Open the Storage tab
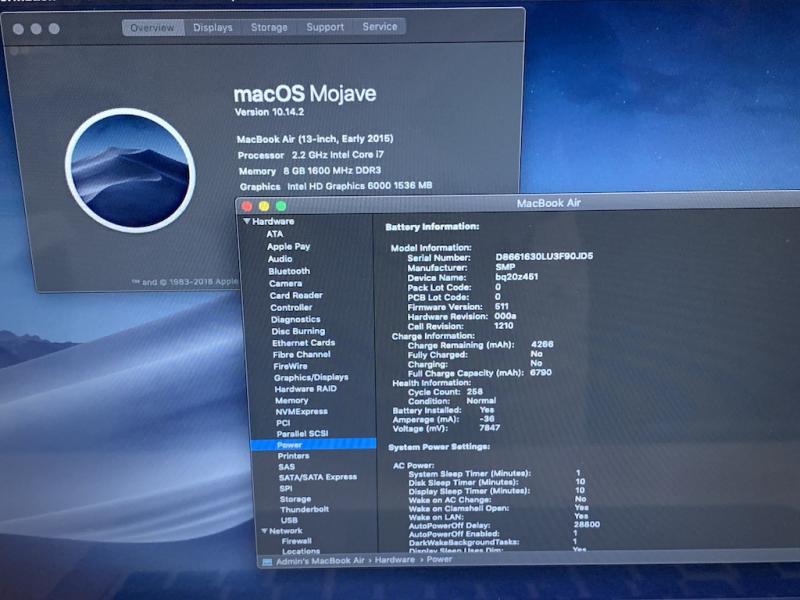The height and width of the screenshot is (600, 800). (269, 28)
